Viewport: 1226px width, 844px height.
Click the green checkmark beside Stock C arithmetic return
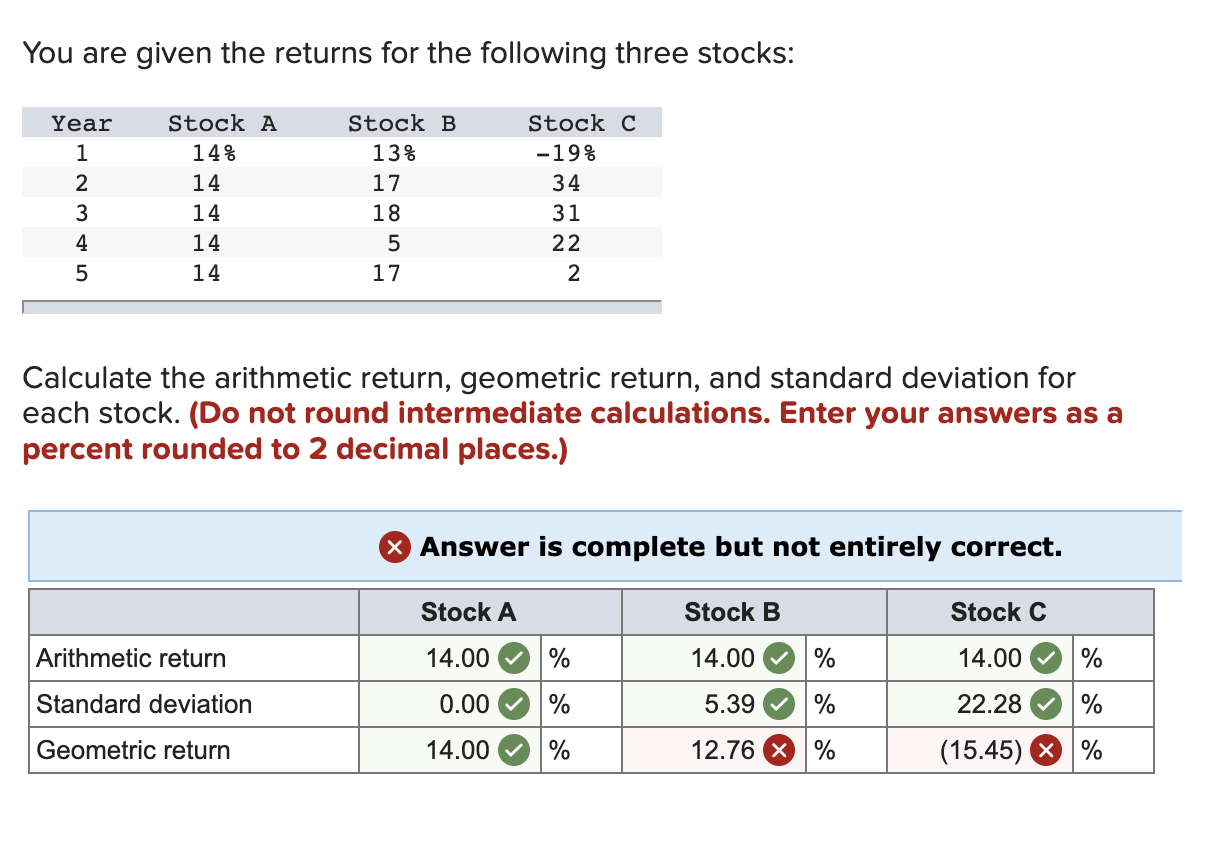pos(1047,658)
